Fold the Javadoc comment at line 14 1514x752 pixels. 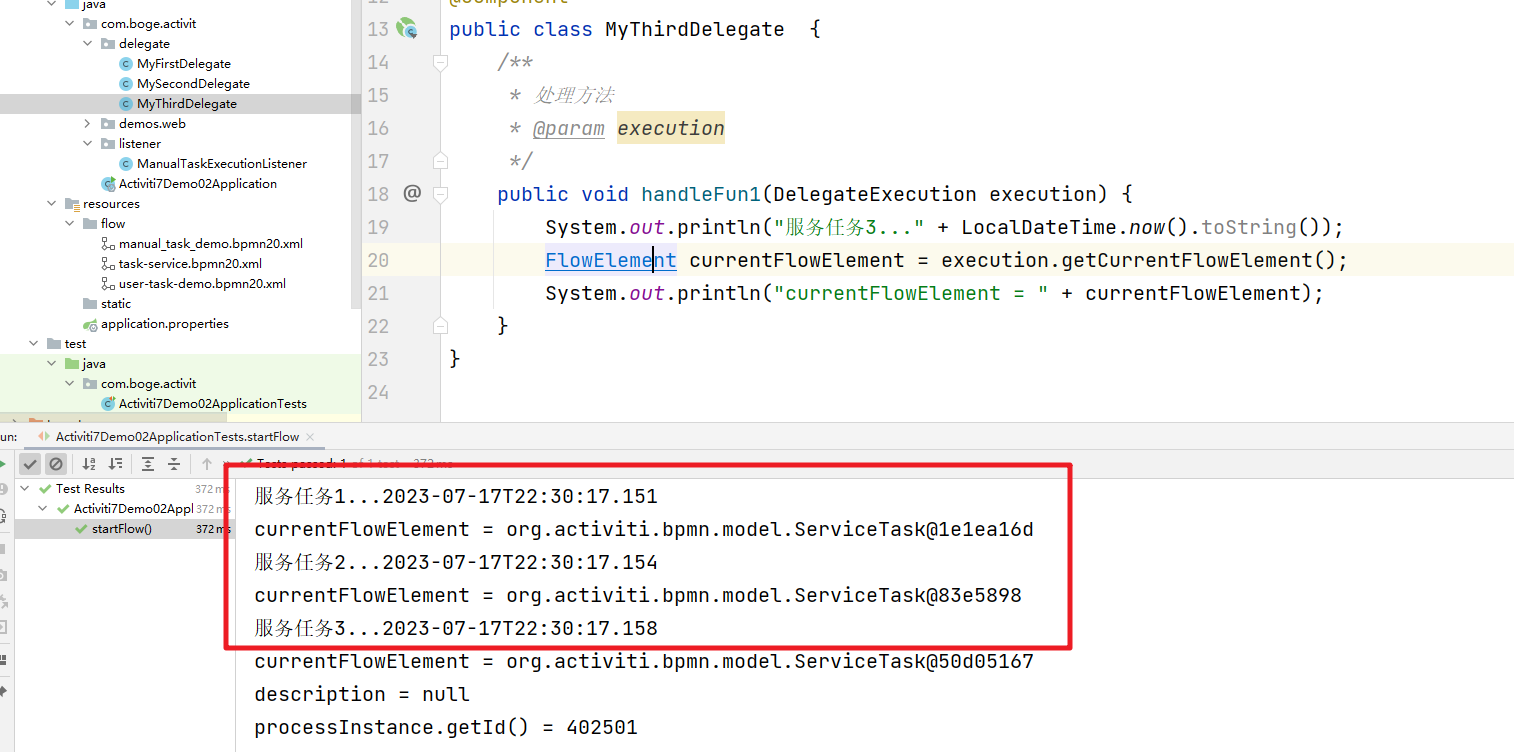(x=440, y=62)
